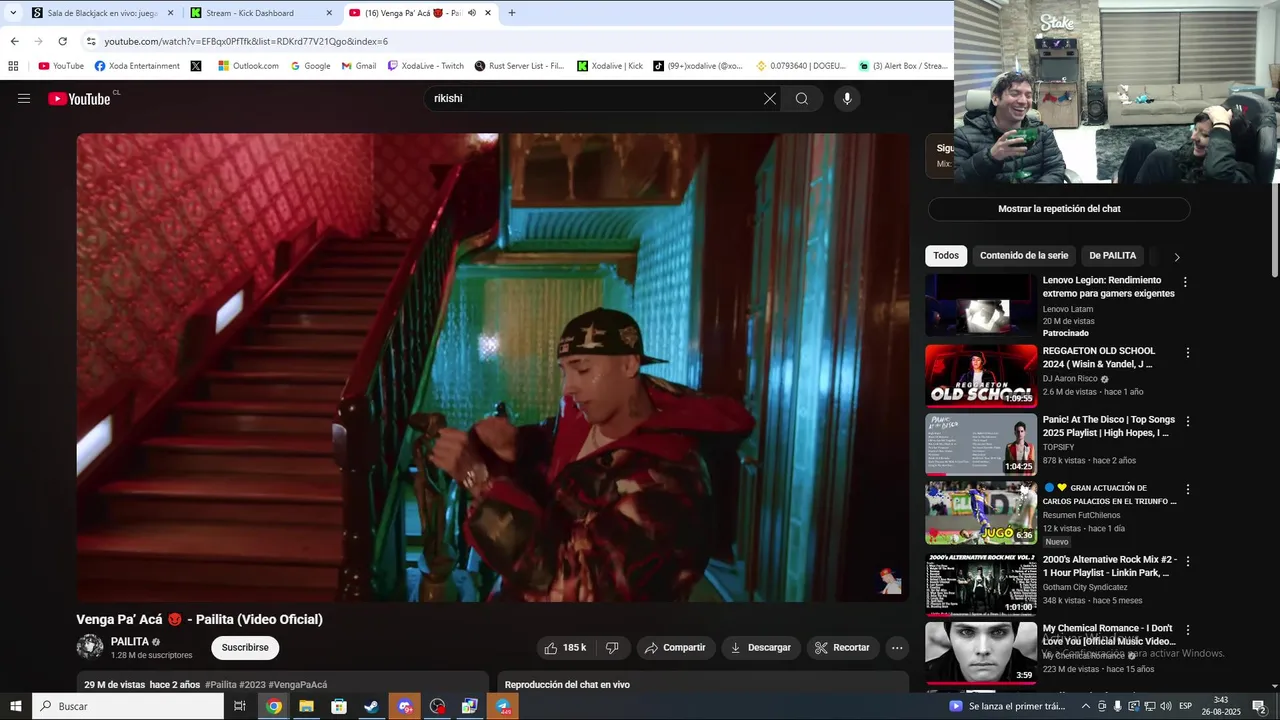Open Outlook.com bookmark

point(249,66)
